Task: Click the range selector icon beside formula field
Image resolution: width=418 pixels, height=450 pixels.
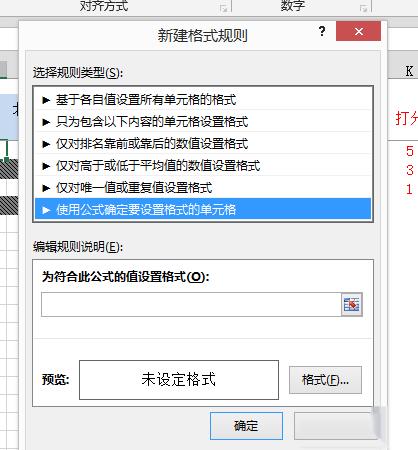Action: 352,304
